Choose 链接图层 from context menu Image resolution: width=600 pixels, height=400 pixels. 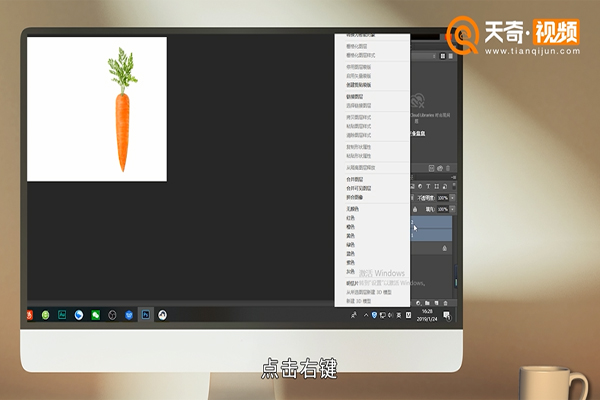click(x=355, y=97)
